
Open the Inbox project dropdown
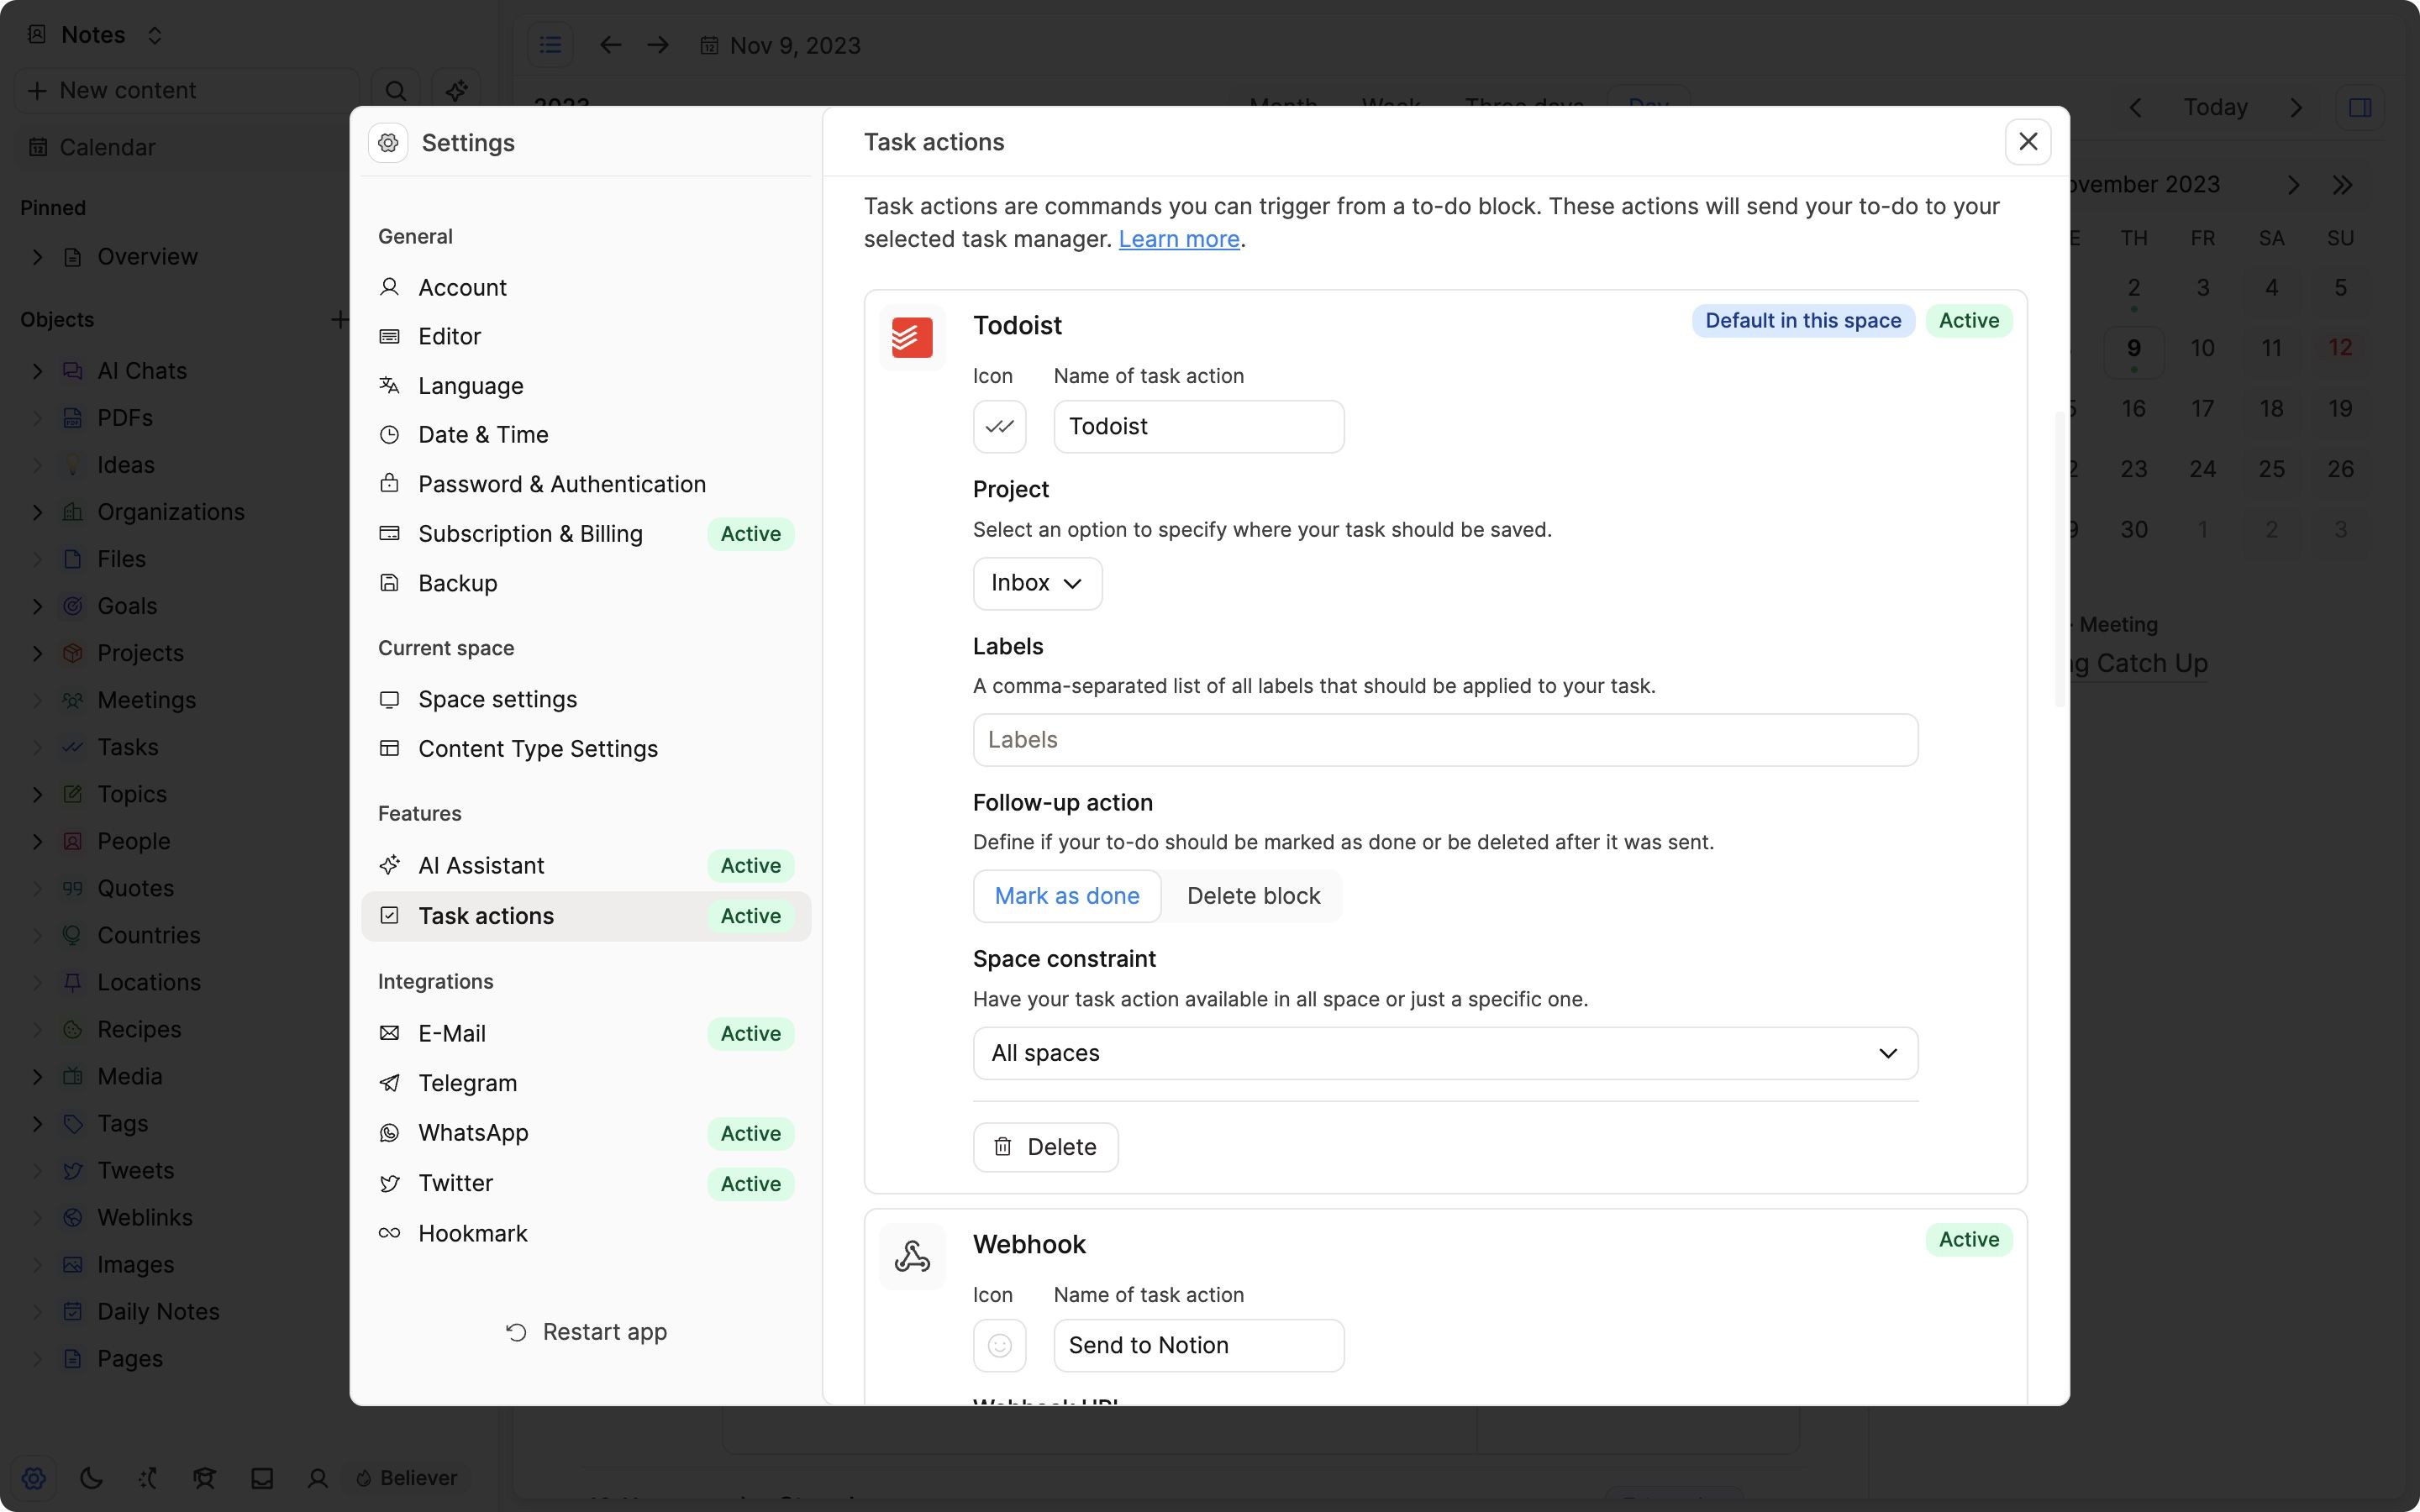(1036, 583)
